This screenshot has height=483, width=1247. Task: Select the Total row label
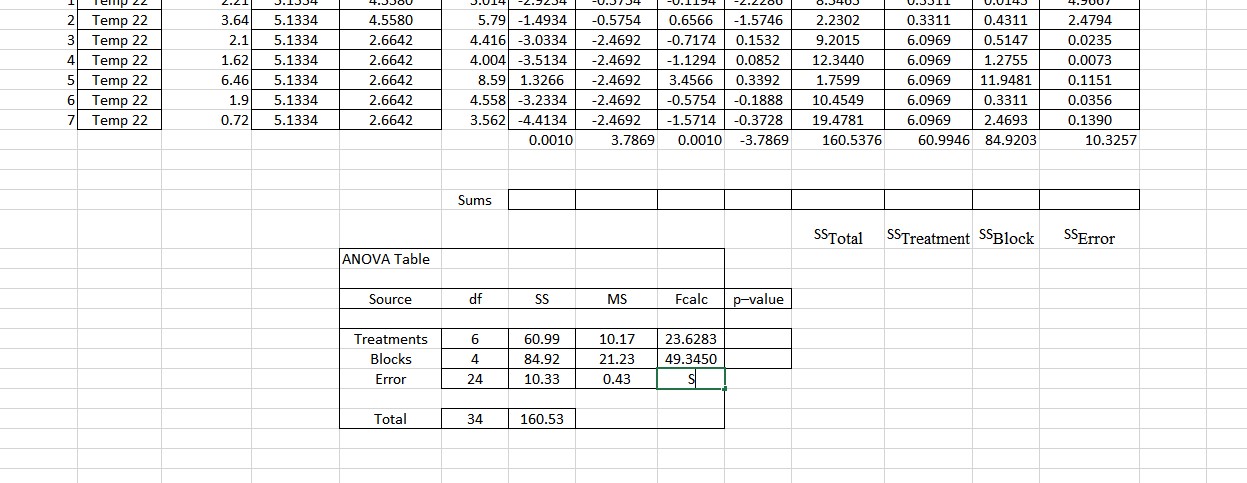pos(390,419)
